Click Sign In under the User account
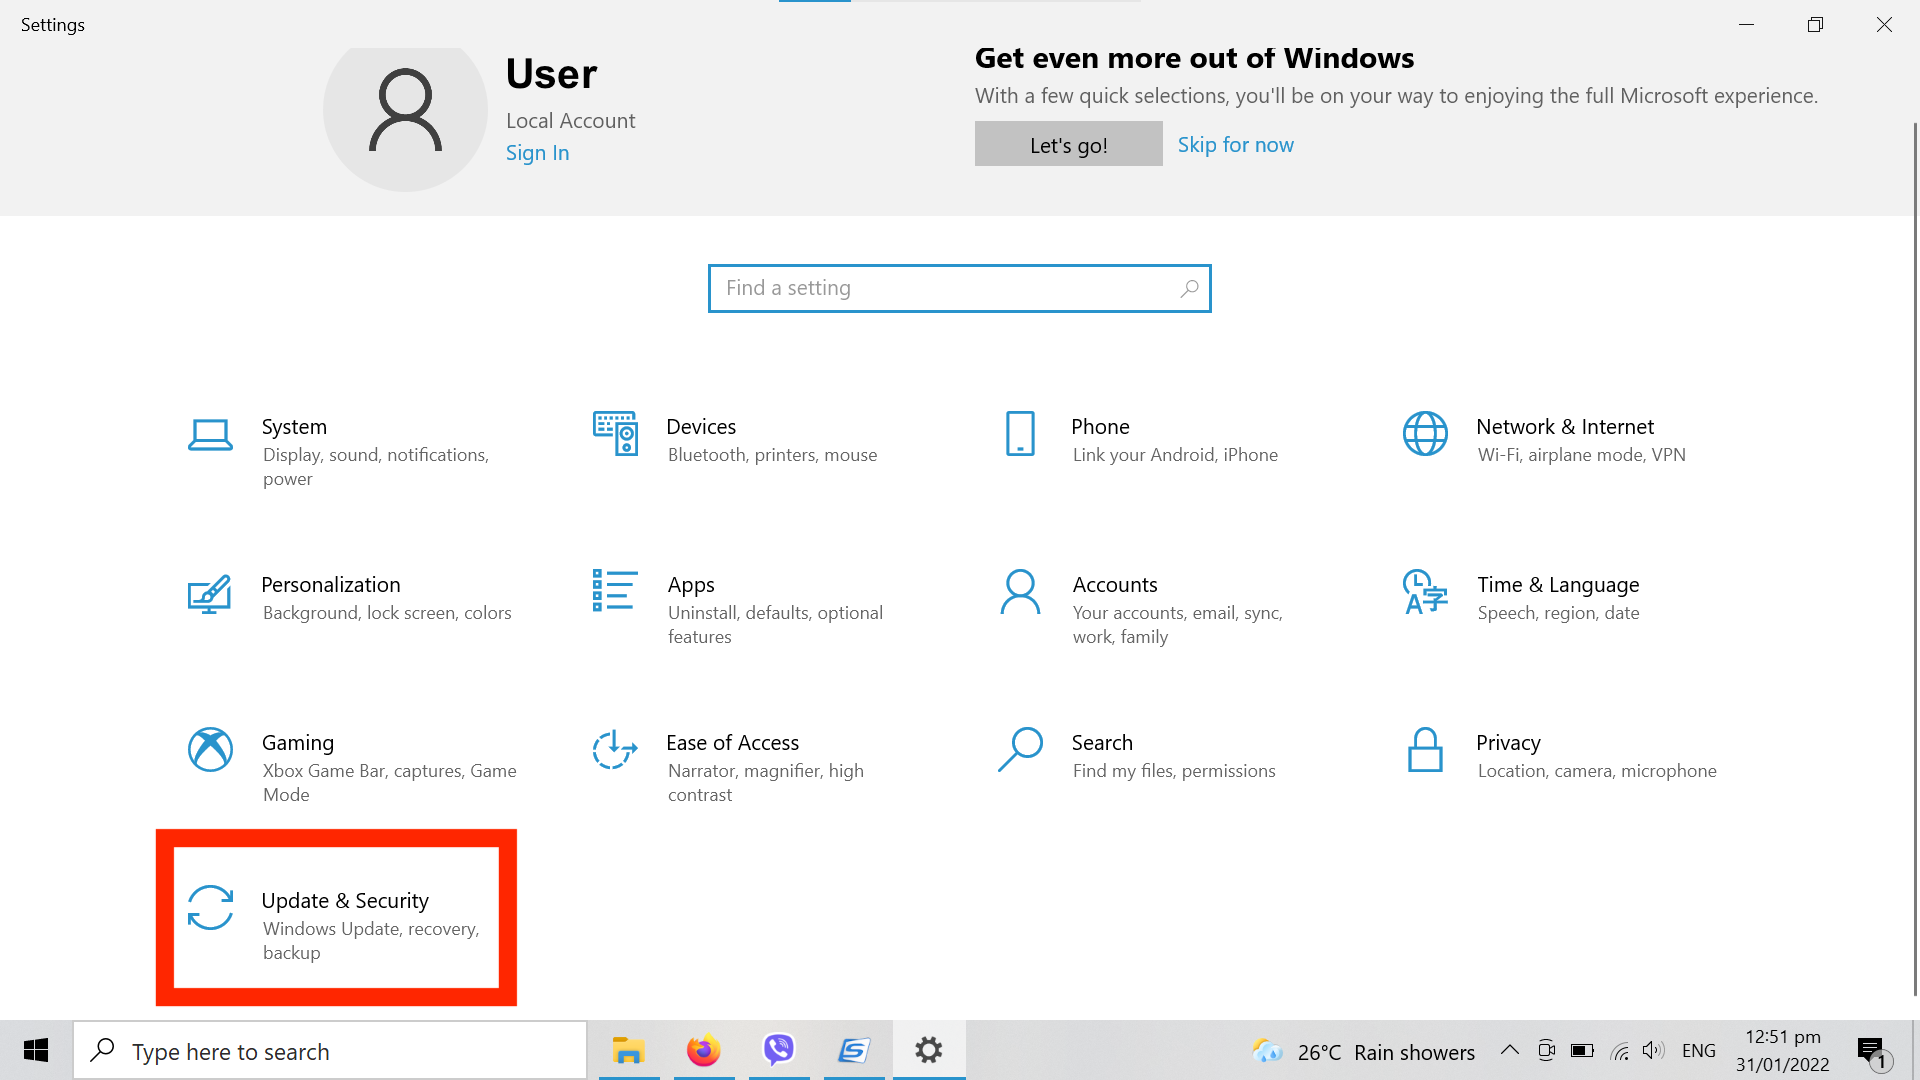1920x1080 pixels. tap(537, 152)
